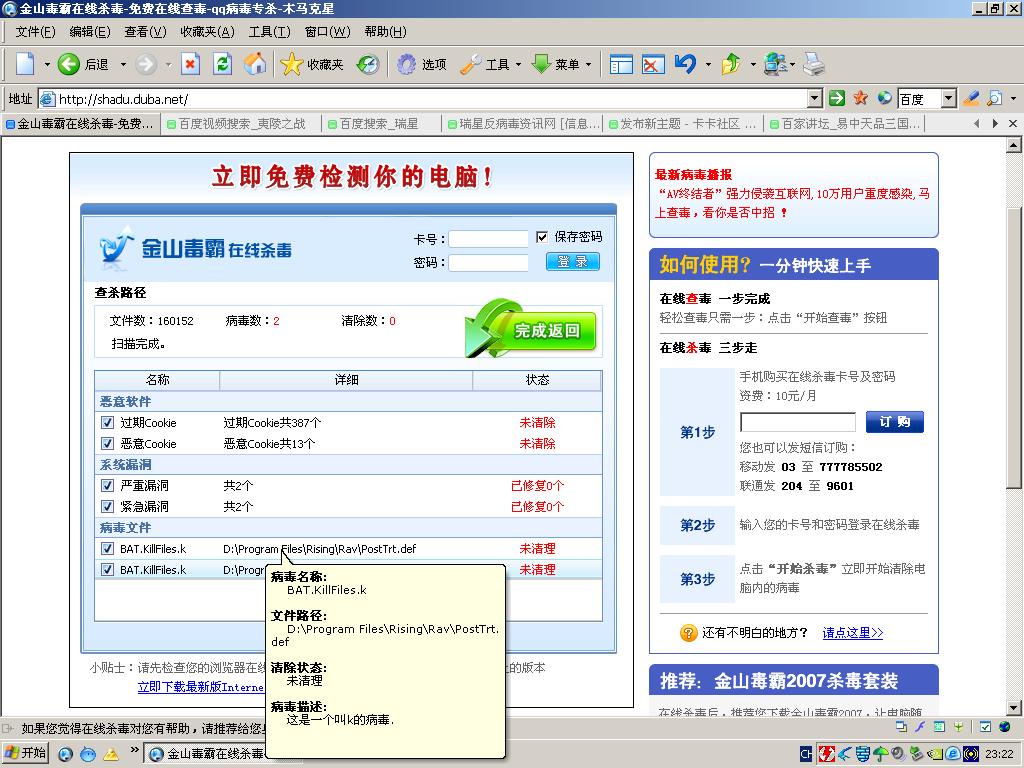The width and height of the screenshot is (1024, 768).
Task: Toggle the 保存密码 (save password) checkbox
Action: coord(542,237)
